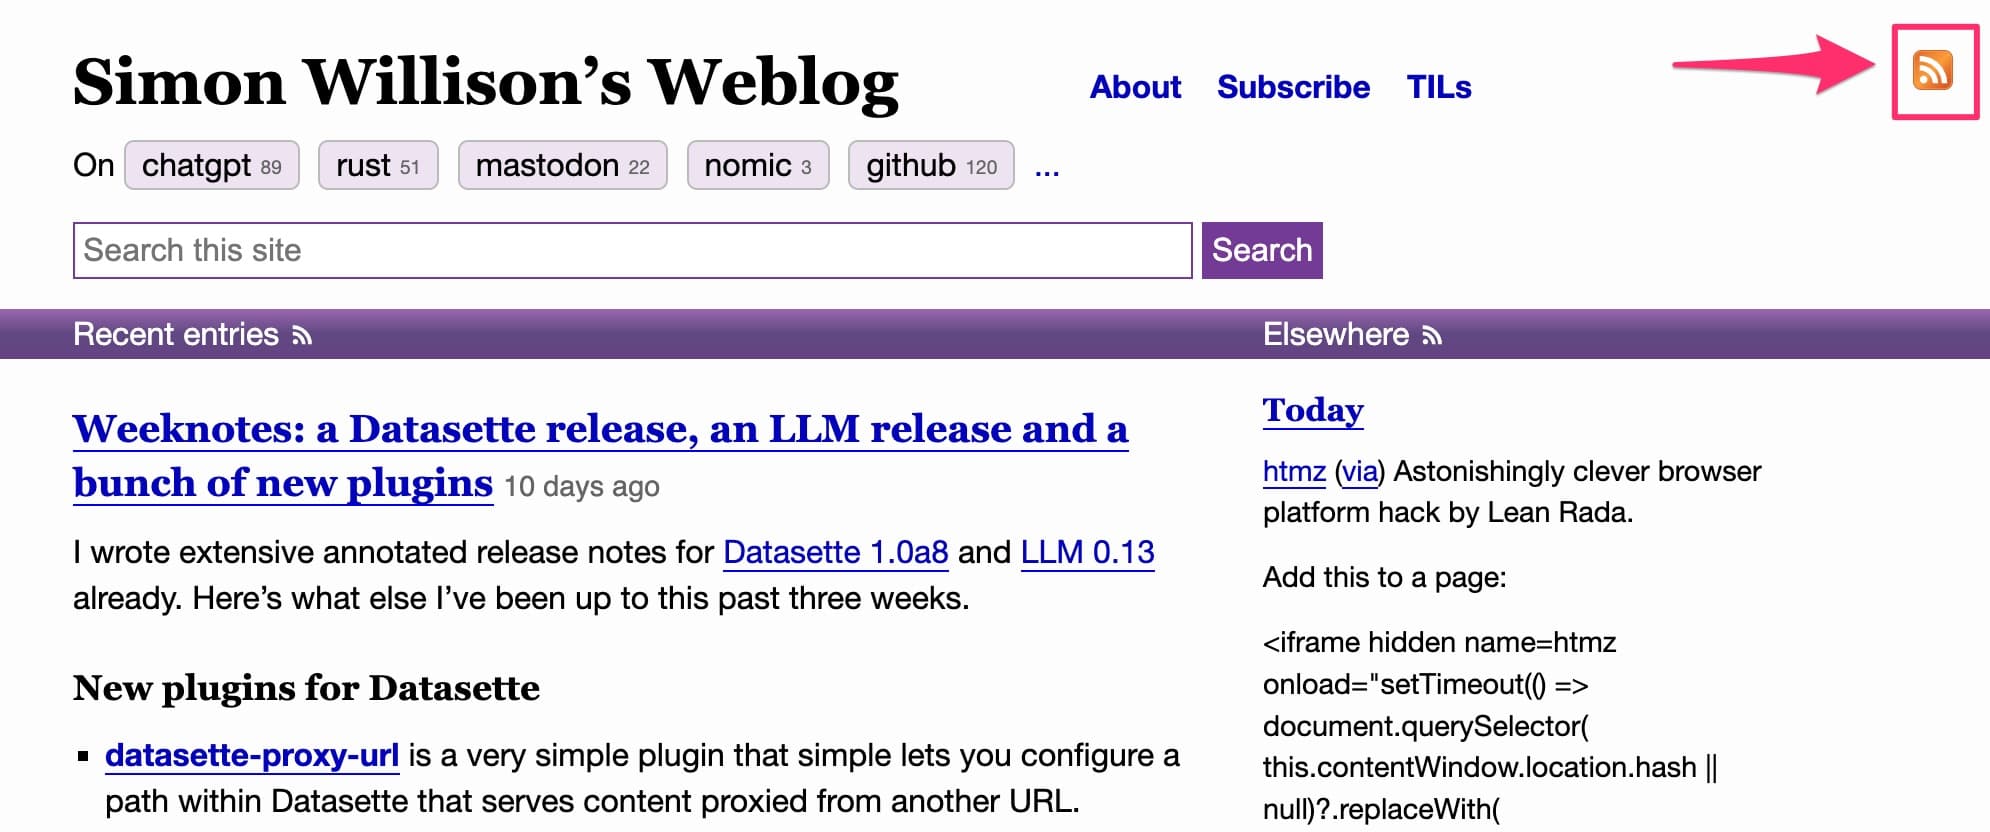The image size is (1990, 832).
Task: Click the Search this site input field
Action: click(630, 250)
